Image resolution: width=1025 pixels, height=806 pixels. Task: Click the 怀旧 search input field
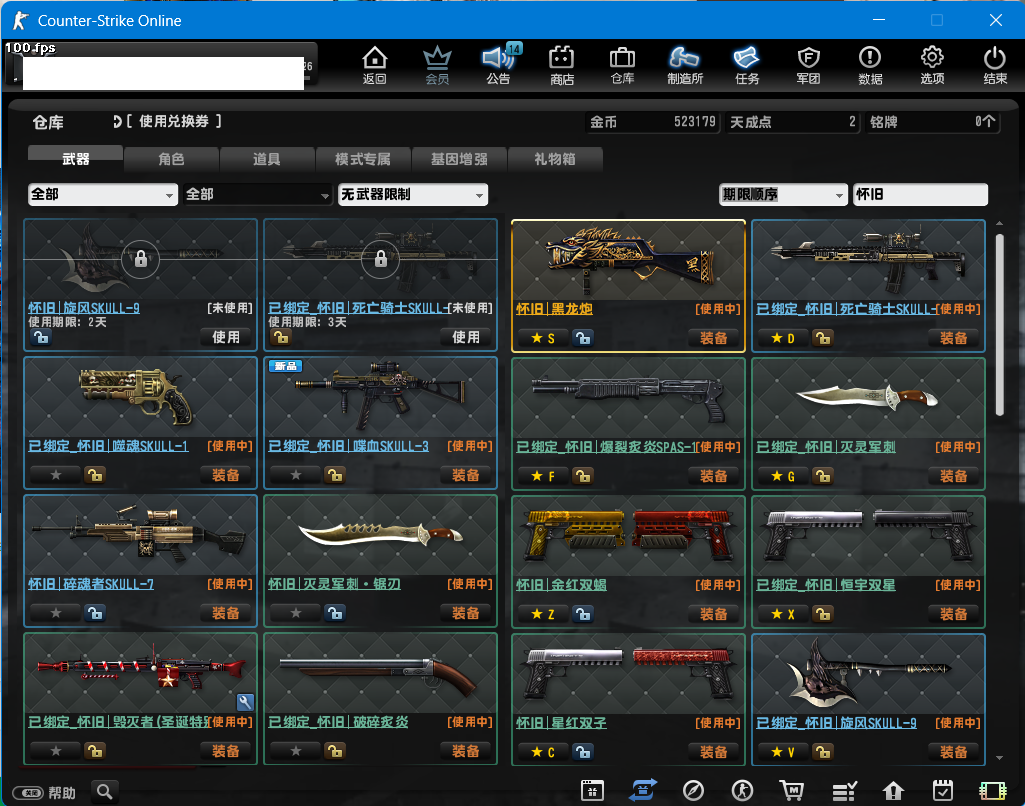coord(920,194)
